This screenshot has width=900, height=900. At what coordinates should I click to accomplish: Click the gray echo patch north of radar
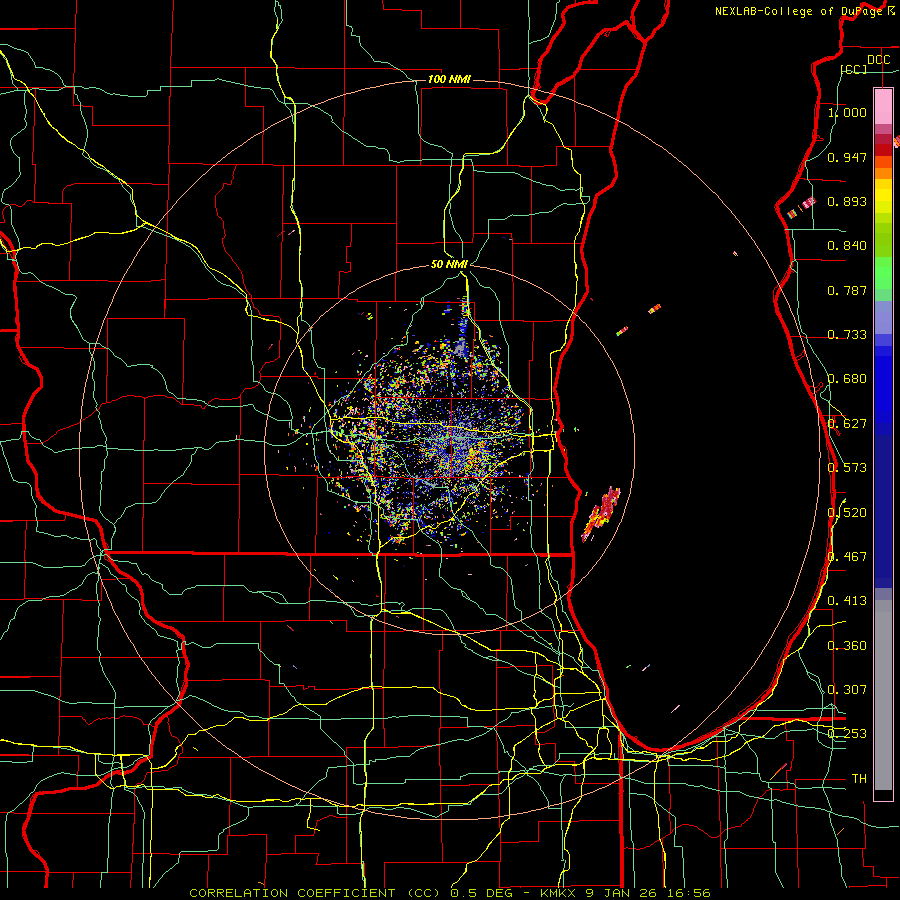459,347
